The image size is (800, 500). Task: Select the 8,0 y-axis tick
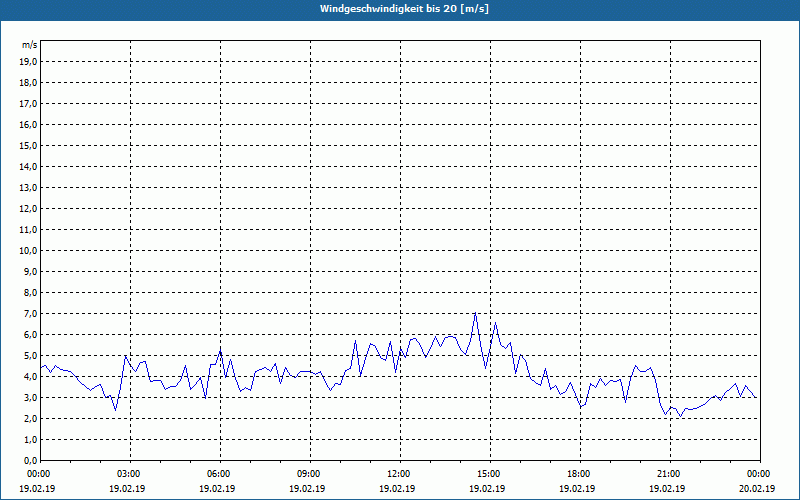(31, 293)
